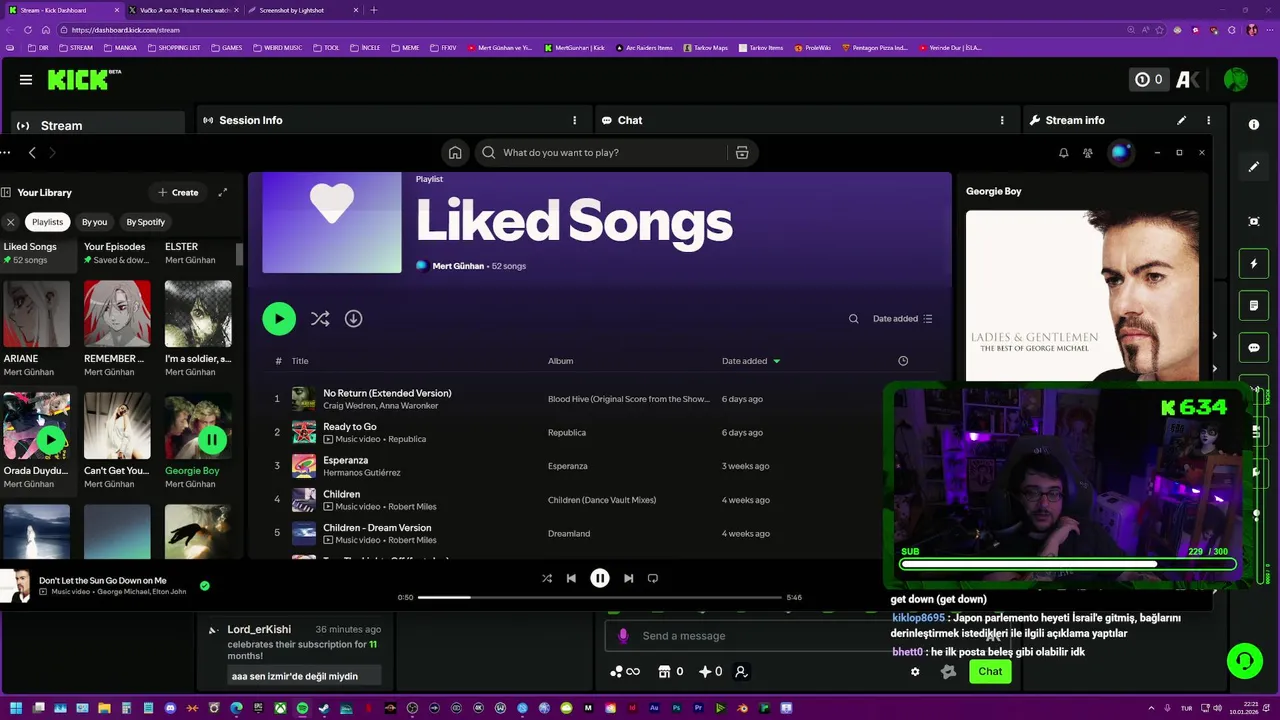Go back in Spotify navigation
Viewport: 1280px width, 720px height.
point(32,153)
